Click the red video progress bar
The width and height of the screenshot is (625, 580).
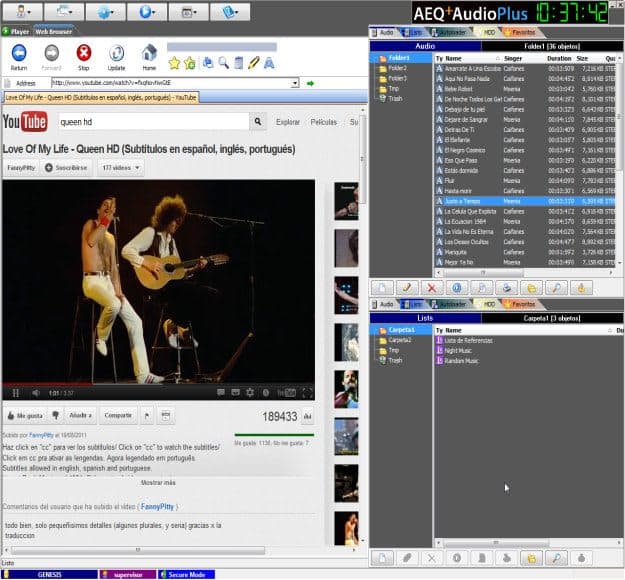coord(48,384)
